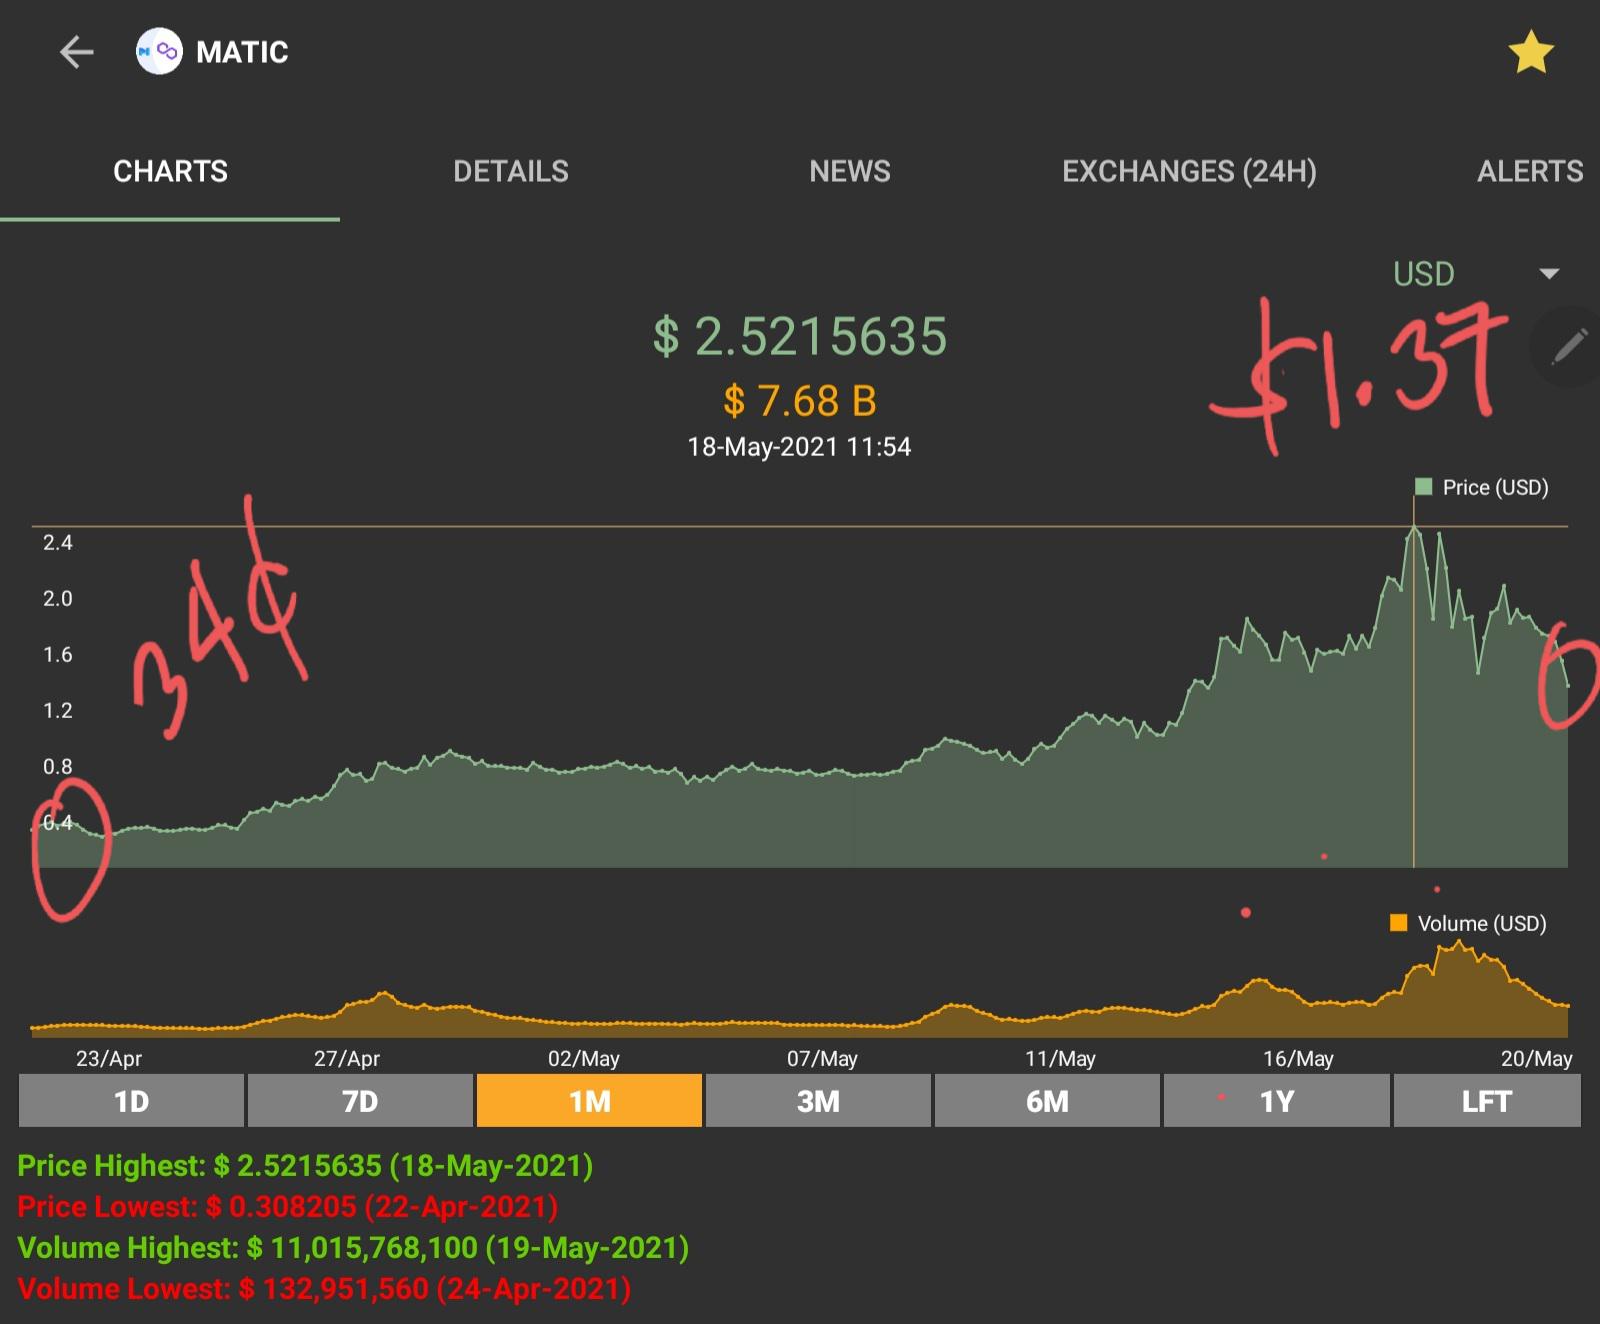This screenshot has height=1324, width=1600.
Task: Select the 1M time range
Action: coord(589,1101)
